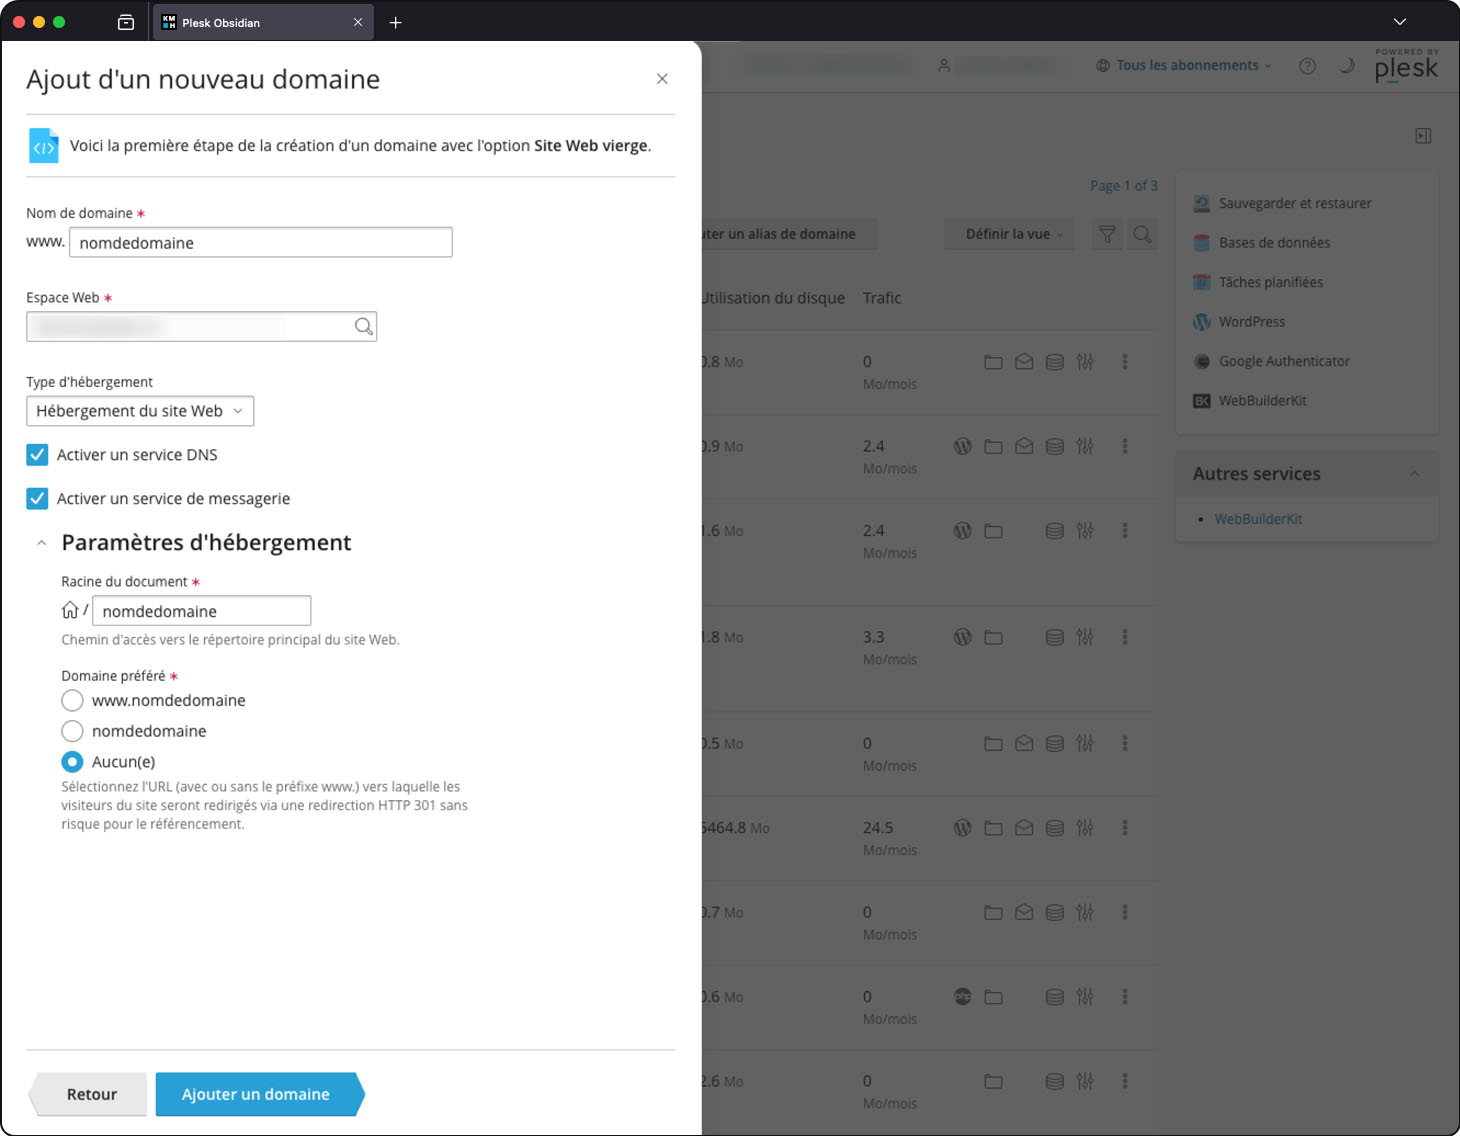
Task: Select the Aucun(e) radio option
Action: coord(72,762)
